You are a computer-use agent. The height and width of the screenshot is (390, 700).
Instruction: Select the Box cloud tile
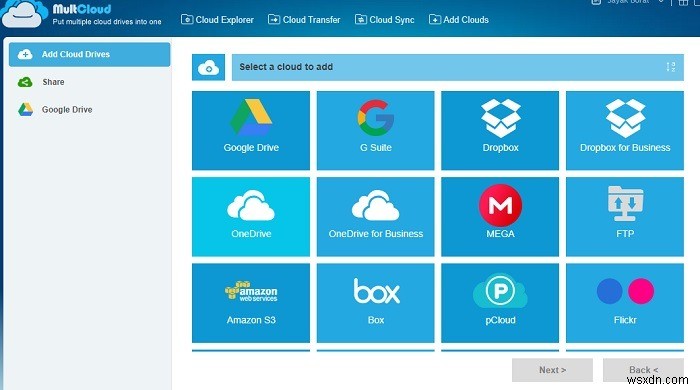[x=375, y=303]
